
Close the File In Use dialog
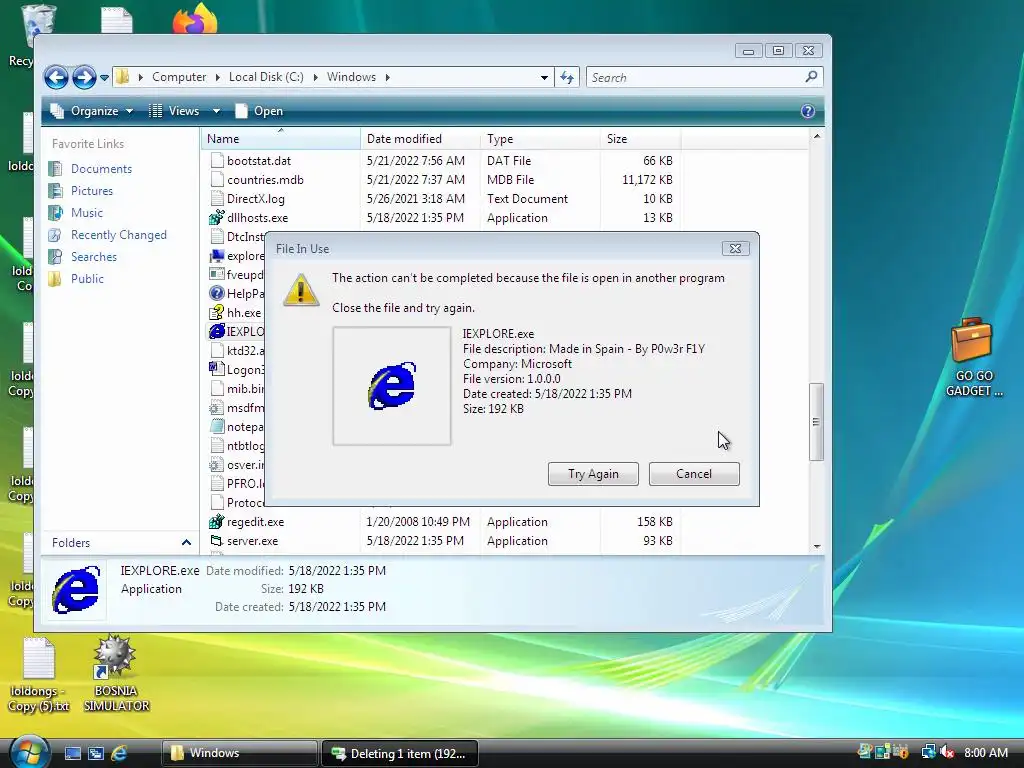(735, 249)
